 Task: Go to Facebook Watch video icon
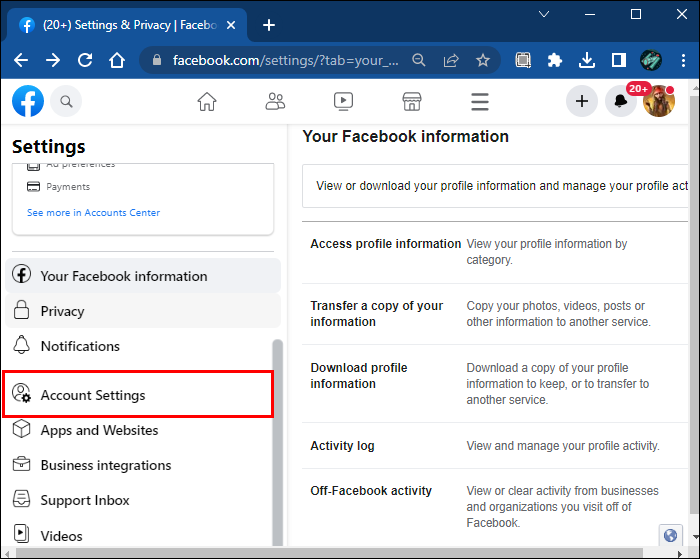point(343,101)
